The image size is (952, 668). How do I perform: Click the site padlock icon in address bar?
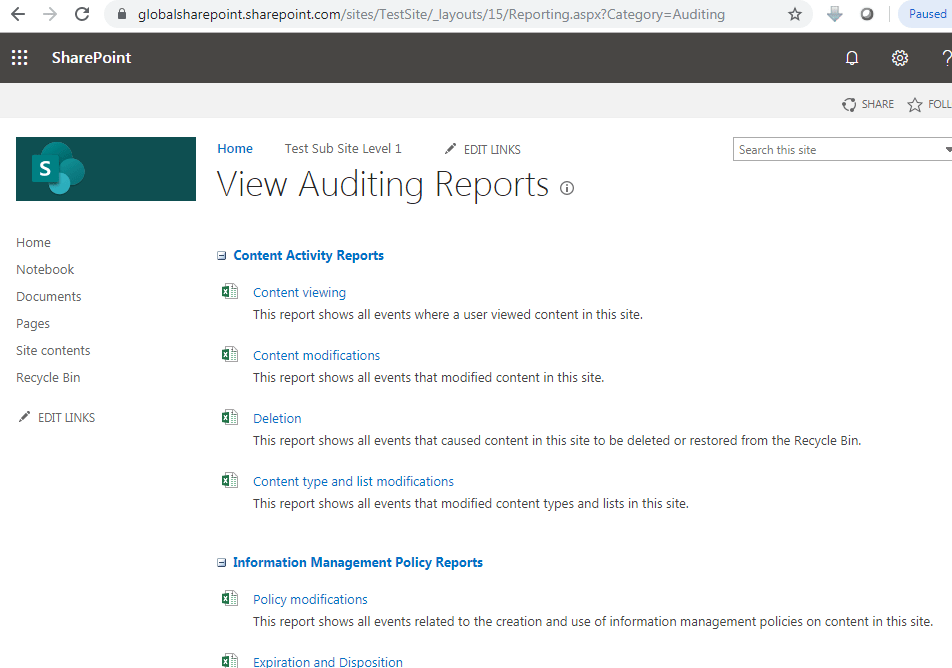coord(122,14)
